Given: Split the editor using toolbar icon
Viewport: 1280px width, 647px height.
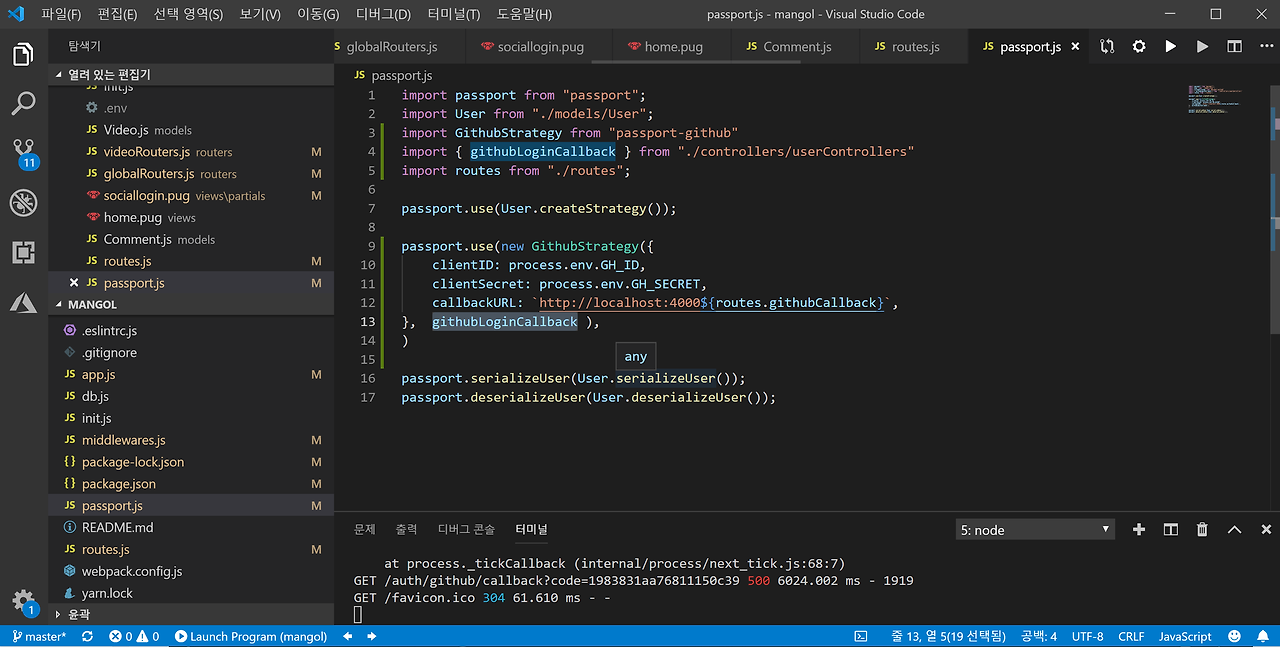Looking at the screenshot, I should tap(1234, 47).
